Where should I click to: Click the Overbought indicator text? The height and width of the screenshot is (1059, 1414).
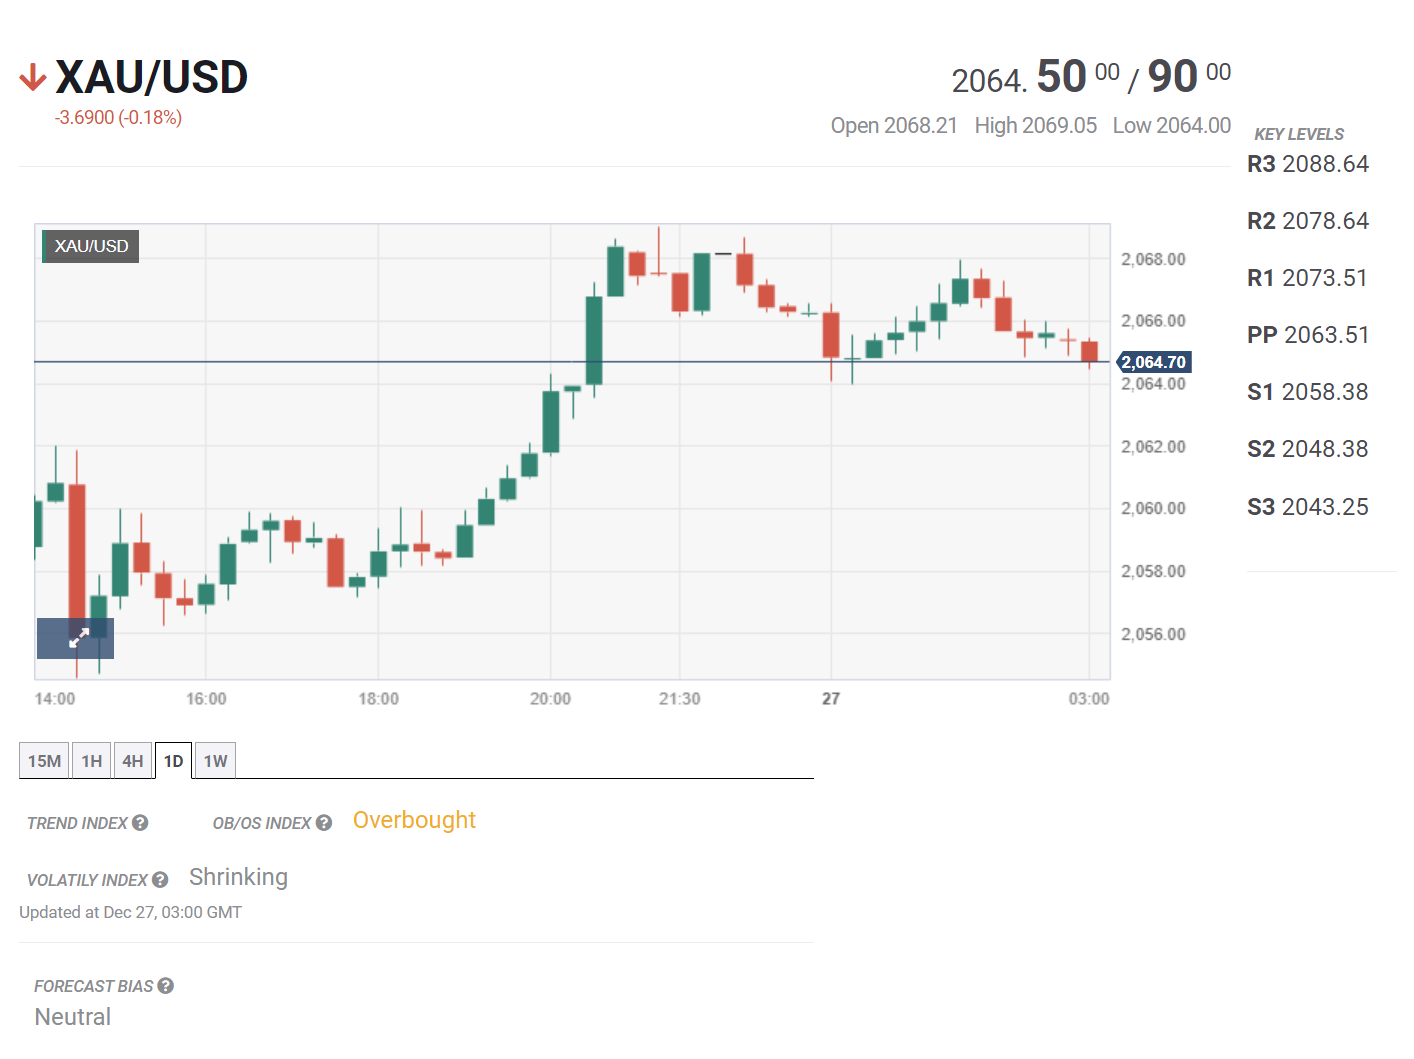[414, 820]
